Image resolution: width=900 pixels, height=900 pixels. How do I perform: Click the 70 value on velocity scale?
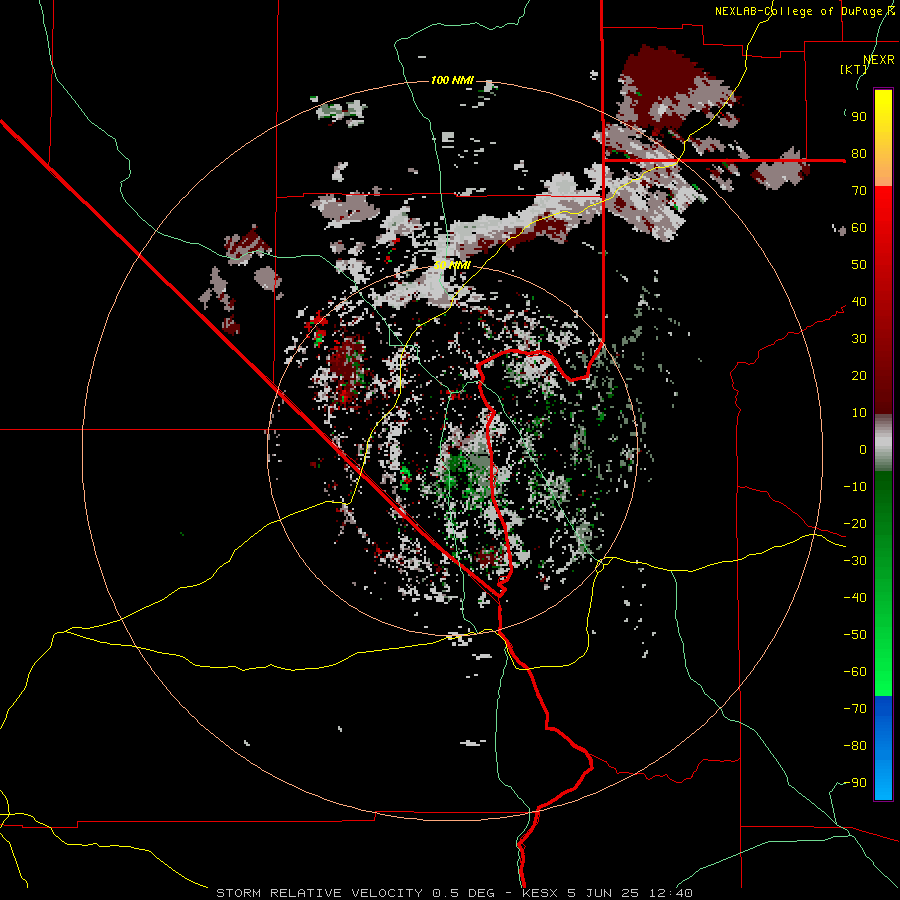pos(859,191)
